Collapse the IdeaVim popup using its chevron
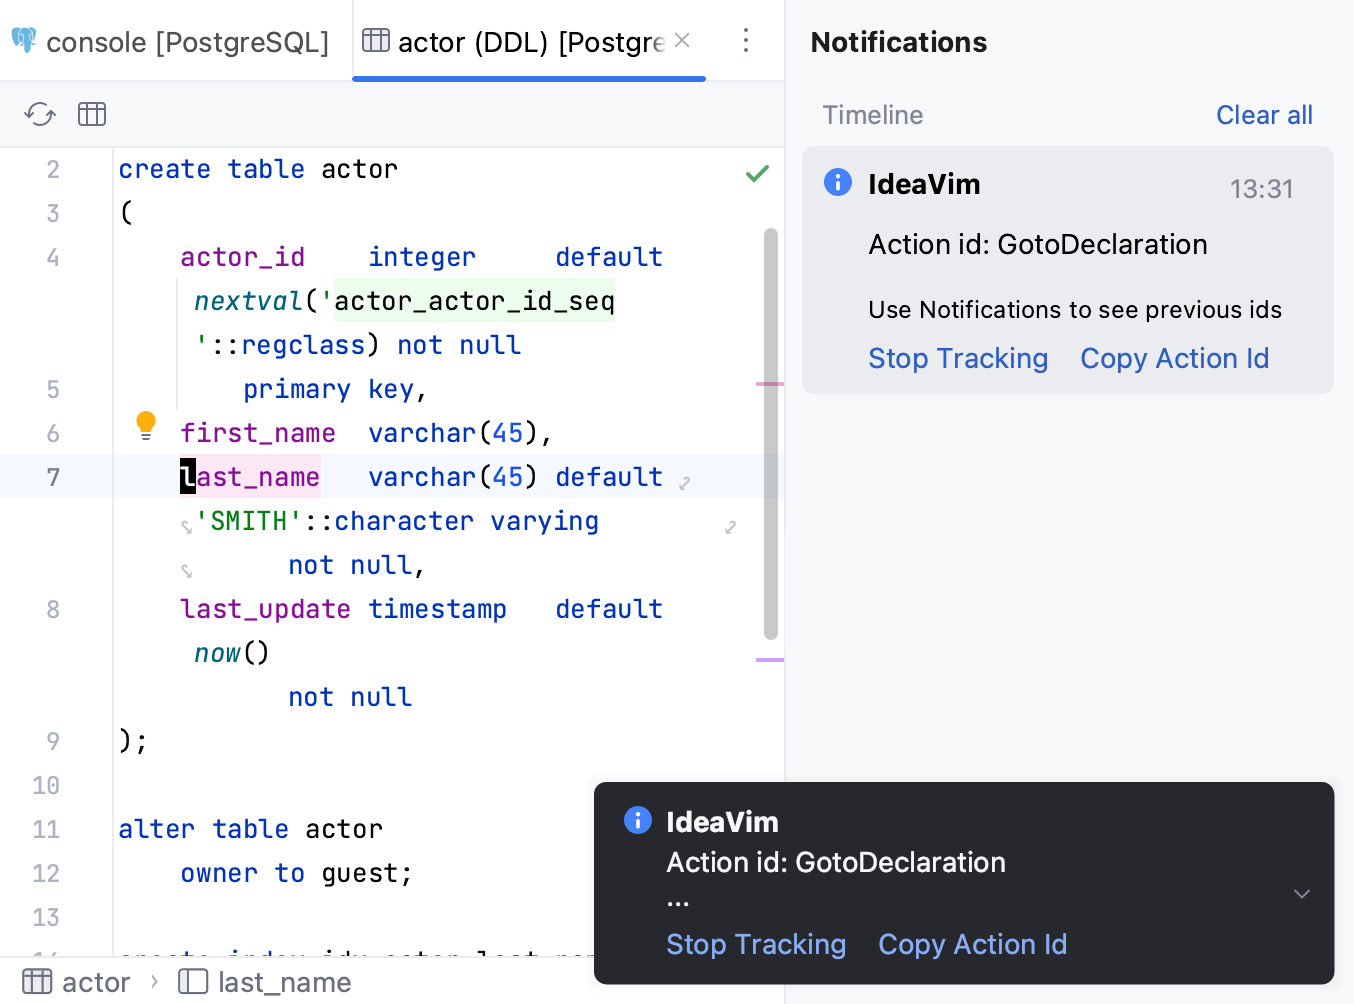 [x=1301, y=893]
